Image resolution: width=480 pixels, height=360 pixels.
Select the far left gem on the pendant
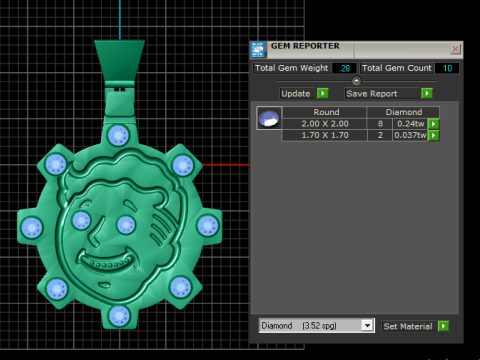tap(32, 228)
